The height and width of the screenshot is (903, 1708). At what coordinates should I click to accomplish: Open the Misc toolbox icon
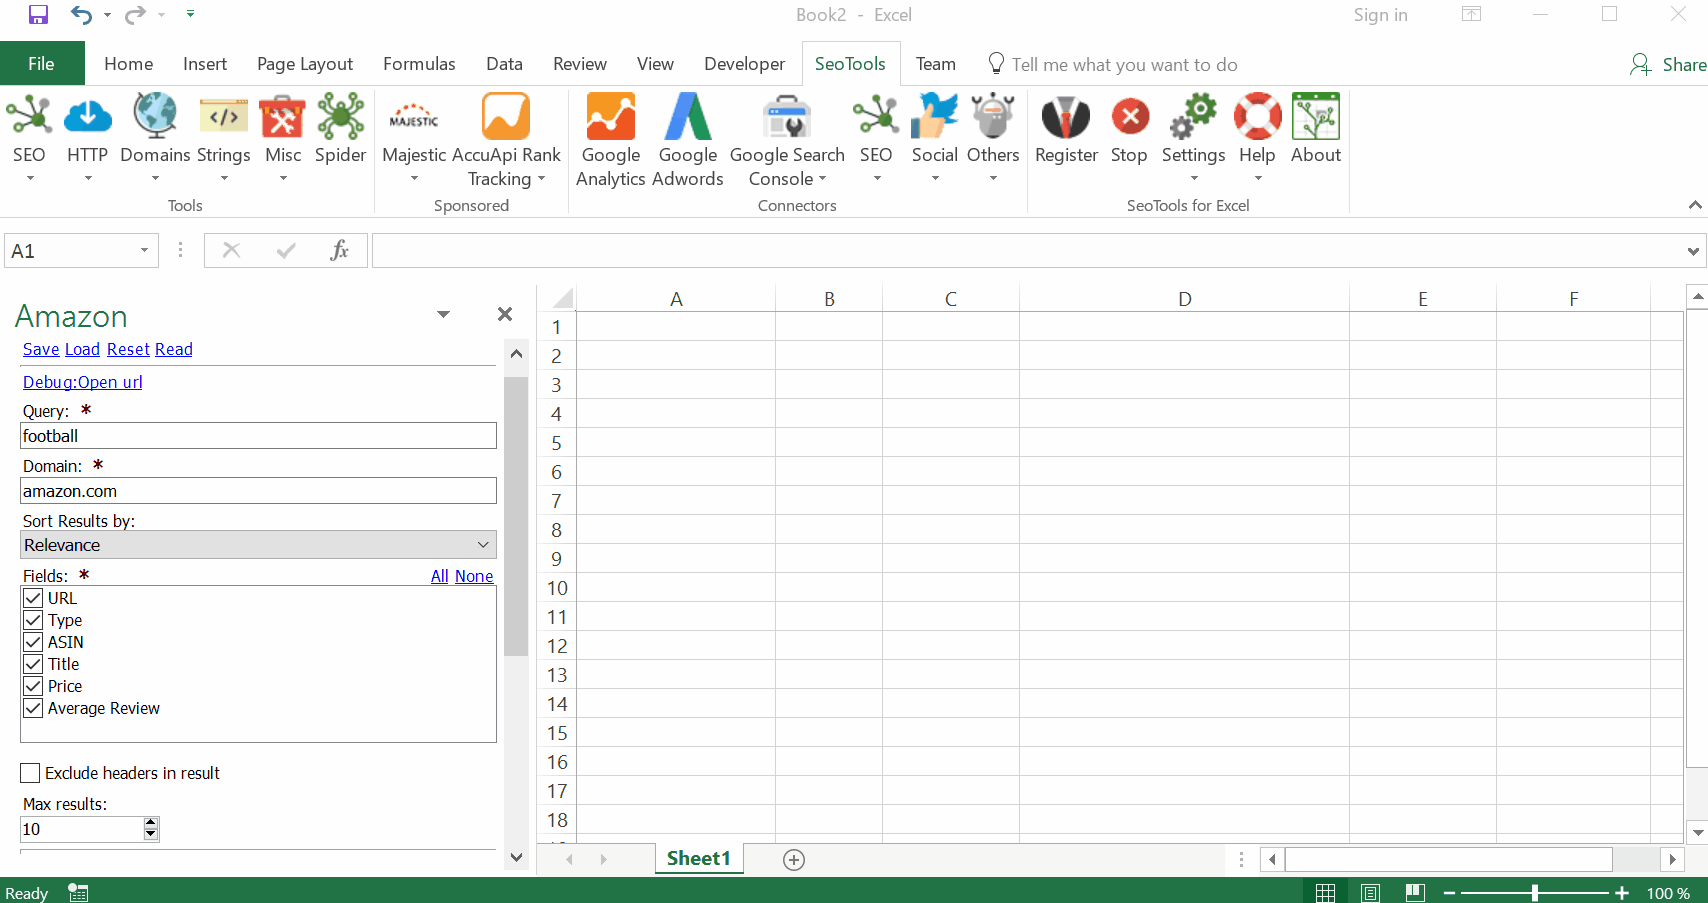click(x=283, y=117)
